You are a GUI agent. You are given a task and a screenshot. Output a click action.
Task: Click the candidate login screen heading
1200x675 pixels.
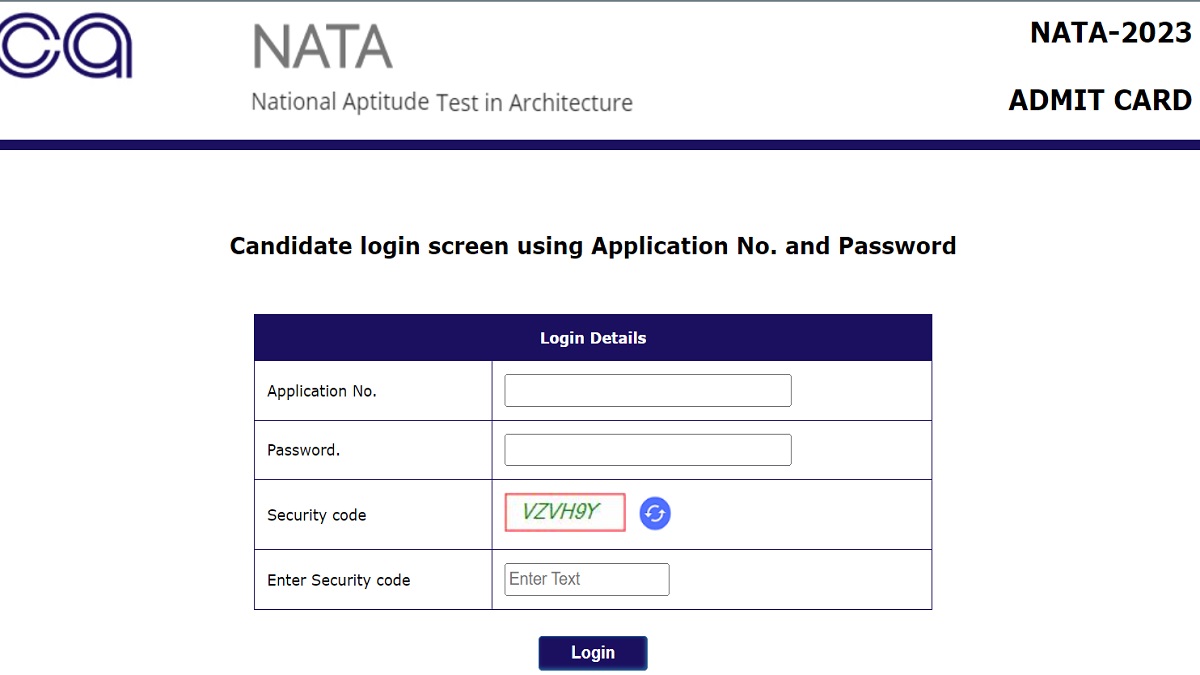tap(593, 246)
